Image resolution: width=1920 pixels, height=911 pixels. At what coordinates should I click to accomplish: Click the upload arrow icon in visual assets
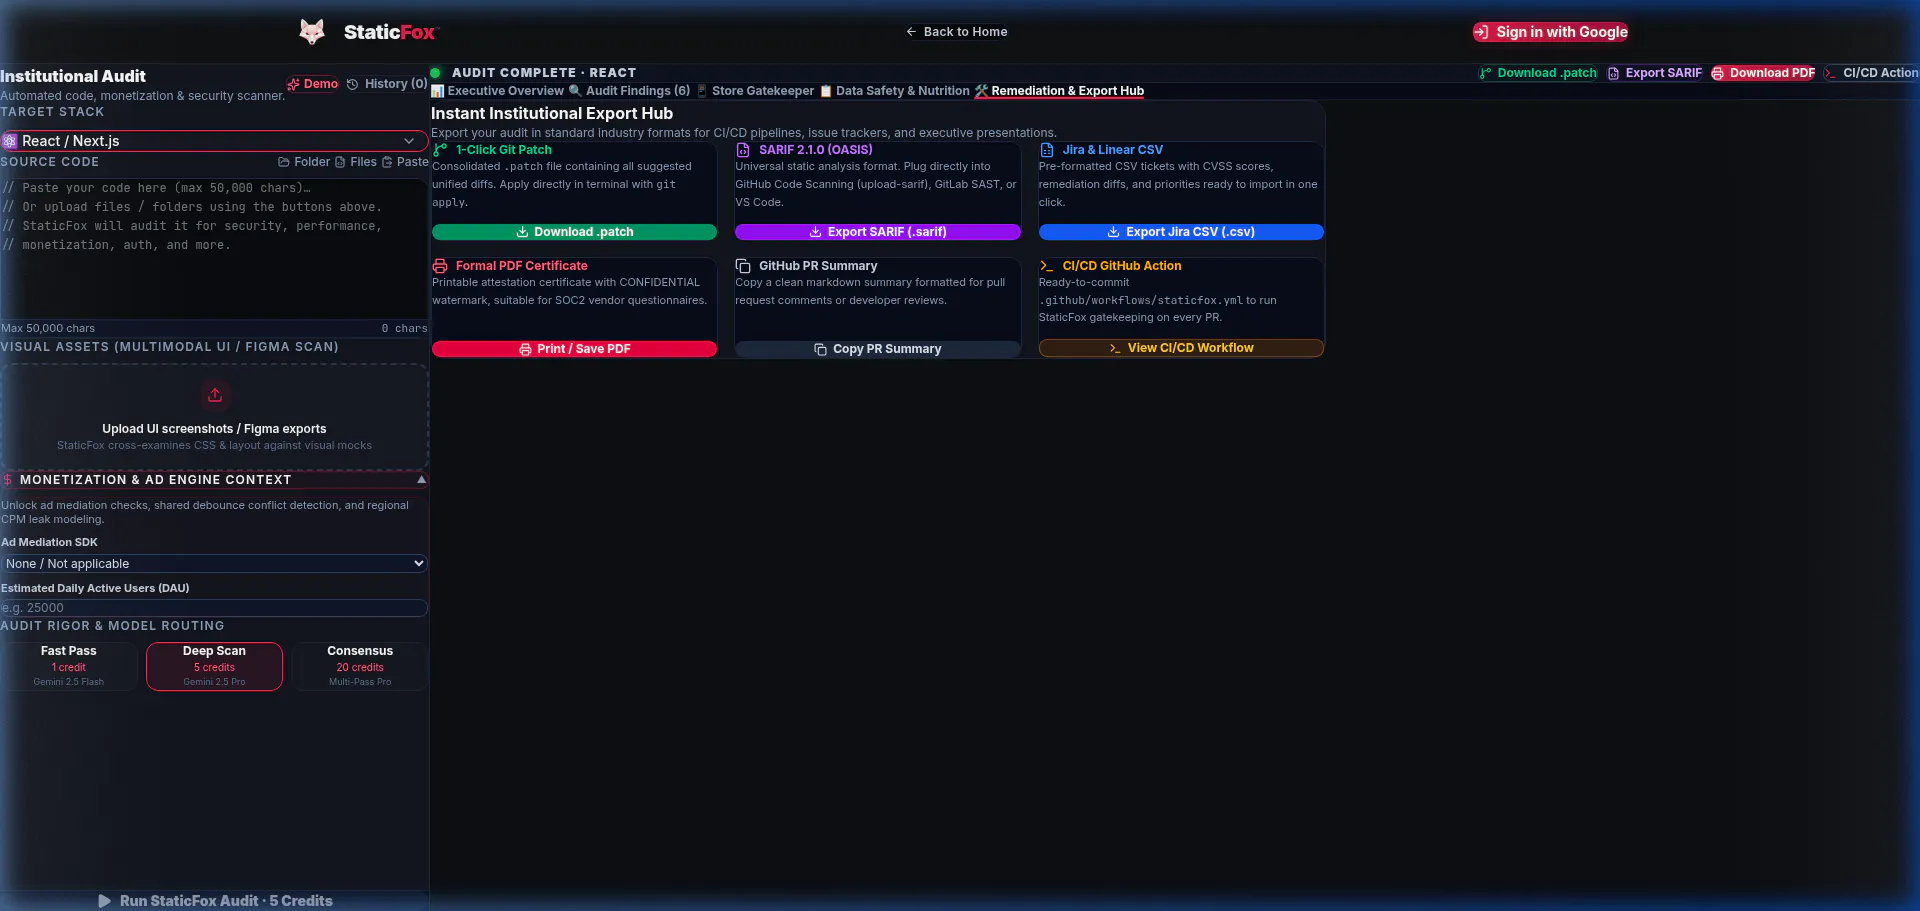click(214, 395)
